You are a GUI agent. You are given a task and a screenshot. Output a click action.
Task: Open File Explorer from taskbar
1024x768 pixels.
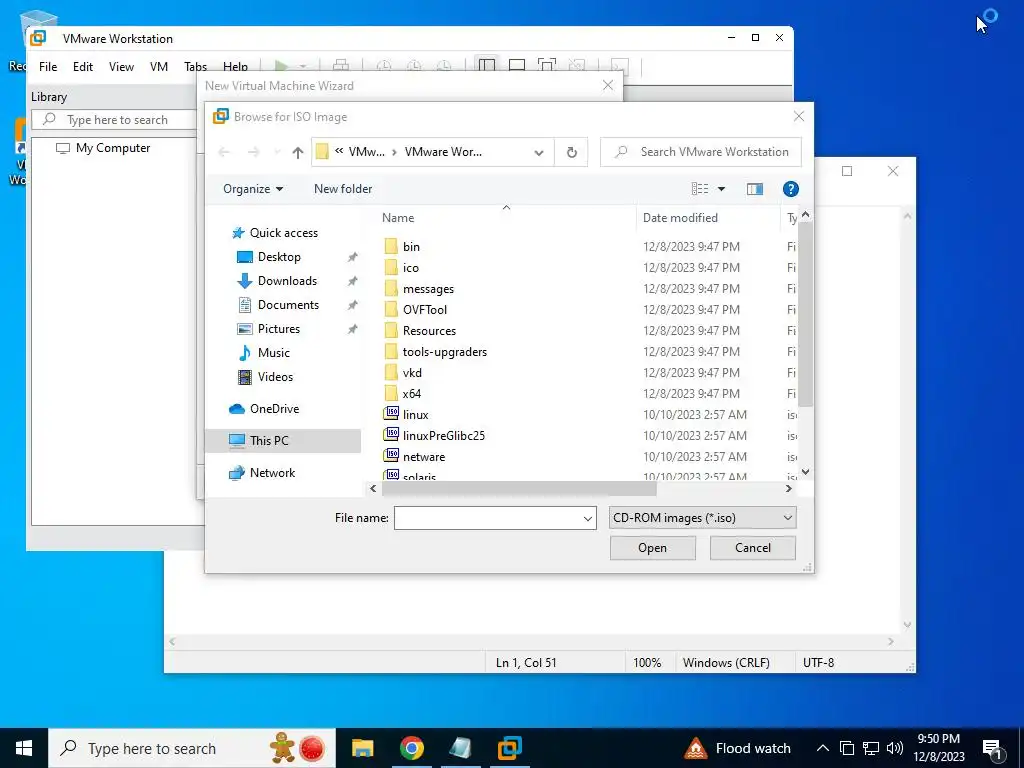362,748
